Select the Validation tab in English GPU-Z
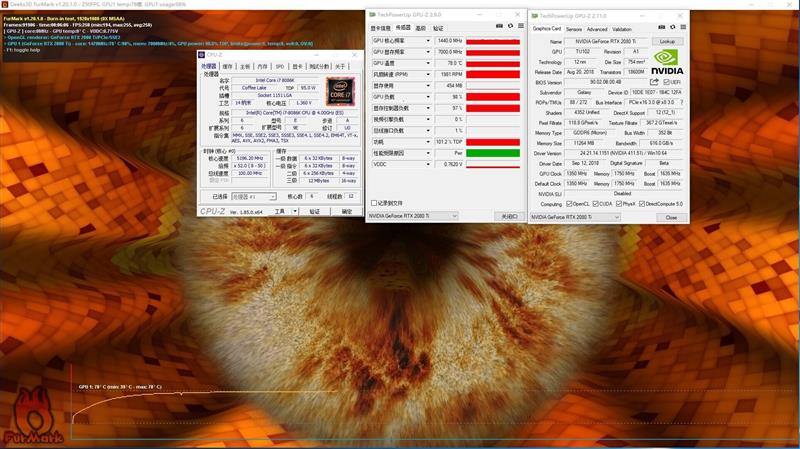This screenshot has width=800, height=449. [621, 30]
